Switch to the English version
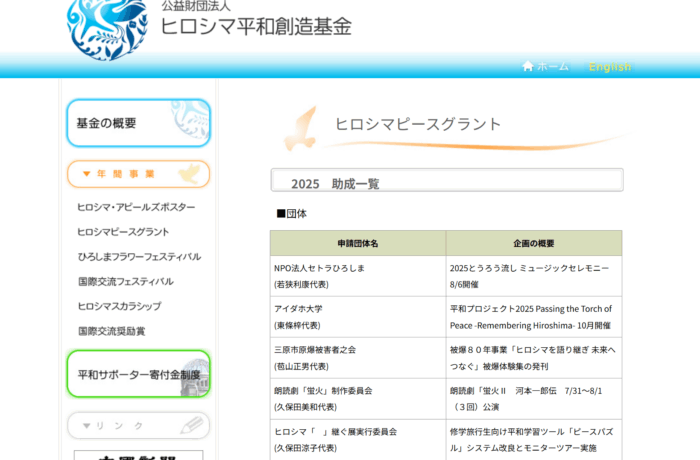 [x=610, y=67]
